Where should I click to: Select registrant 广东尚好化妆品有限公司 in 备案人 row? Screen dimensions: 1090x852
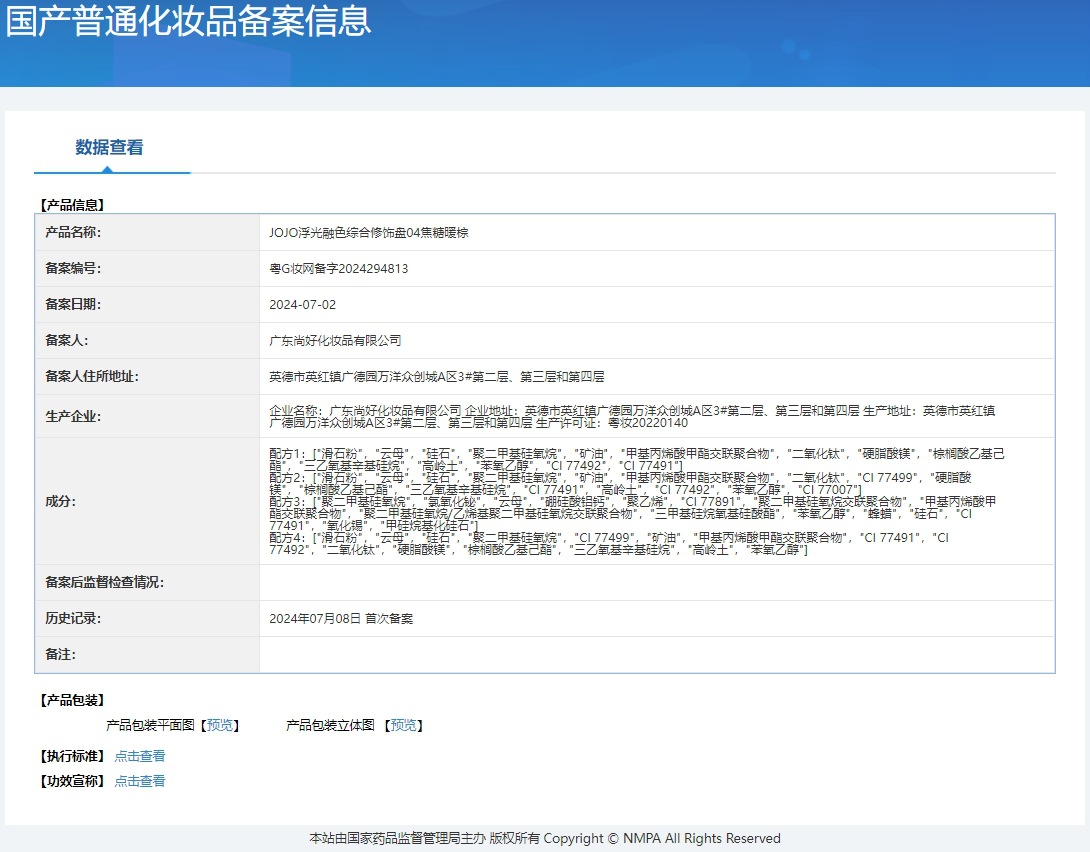click(335, 341)
